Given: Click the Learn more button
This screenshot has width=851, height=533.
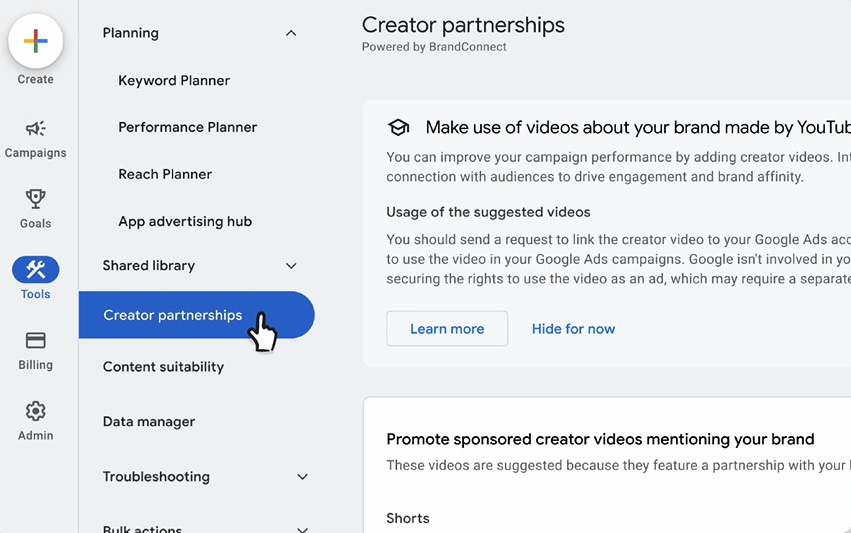Looking at the screenshot, I should [x=447, y=328].
